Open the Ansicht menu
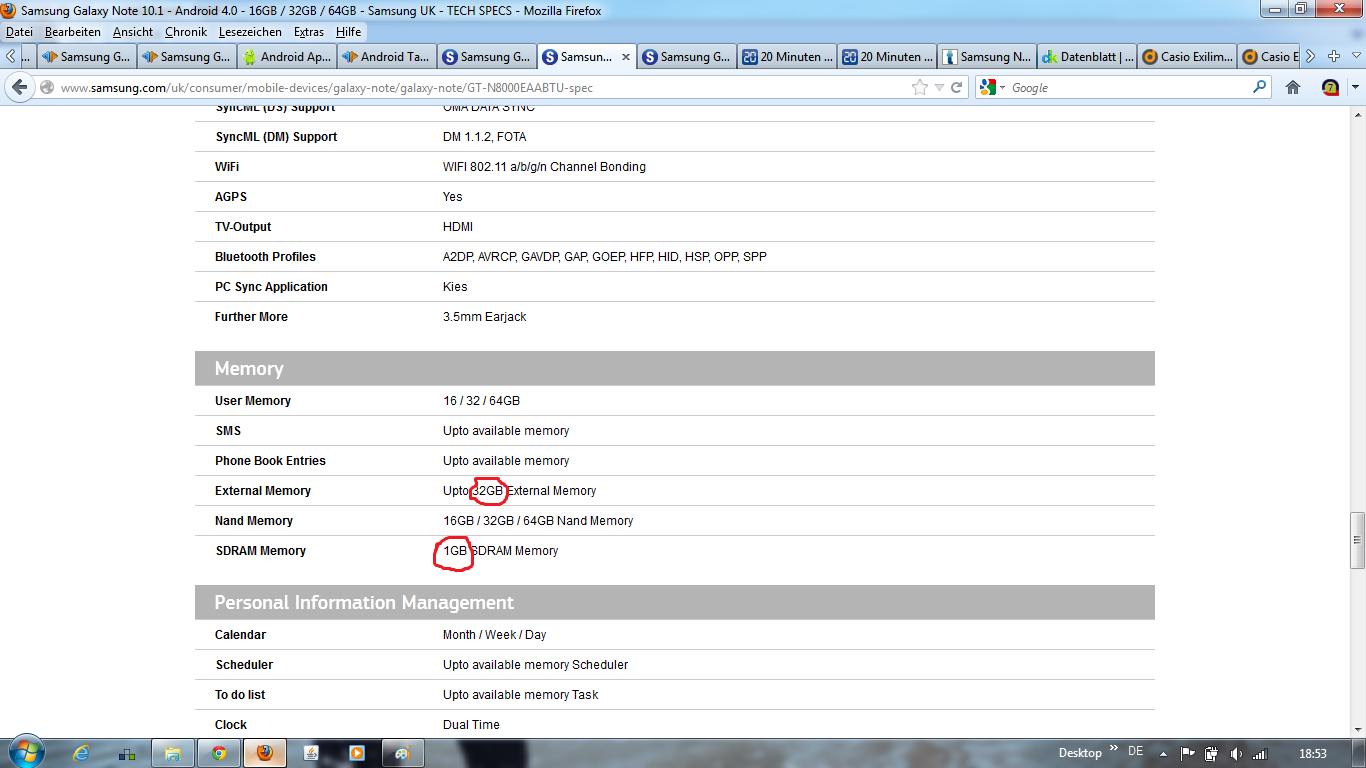This screenshot has height=768, width=1366. [x=133, y=32]
